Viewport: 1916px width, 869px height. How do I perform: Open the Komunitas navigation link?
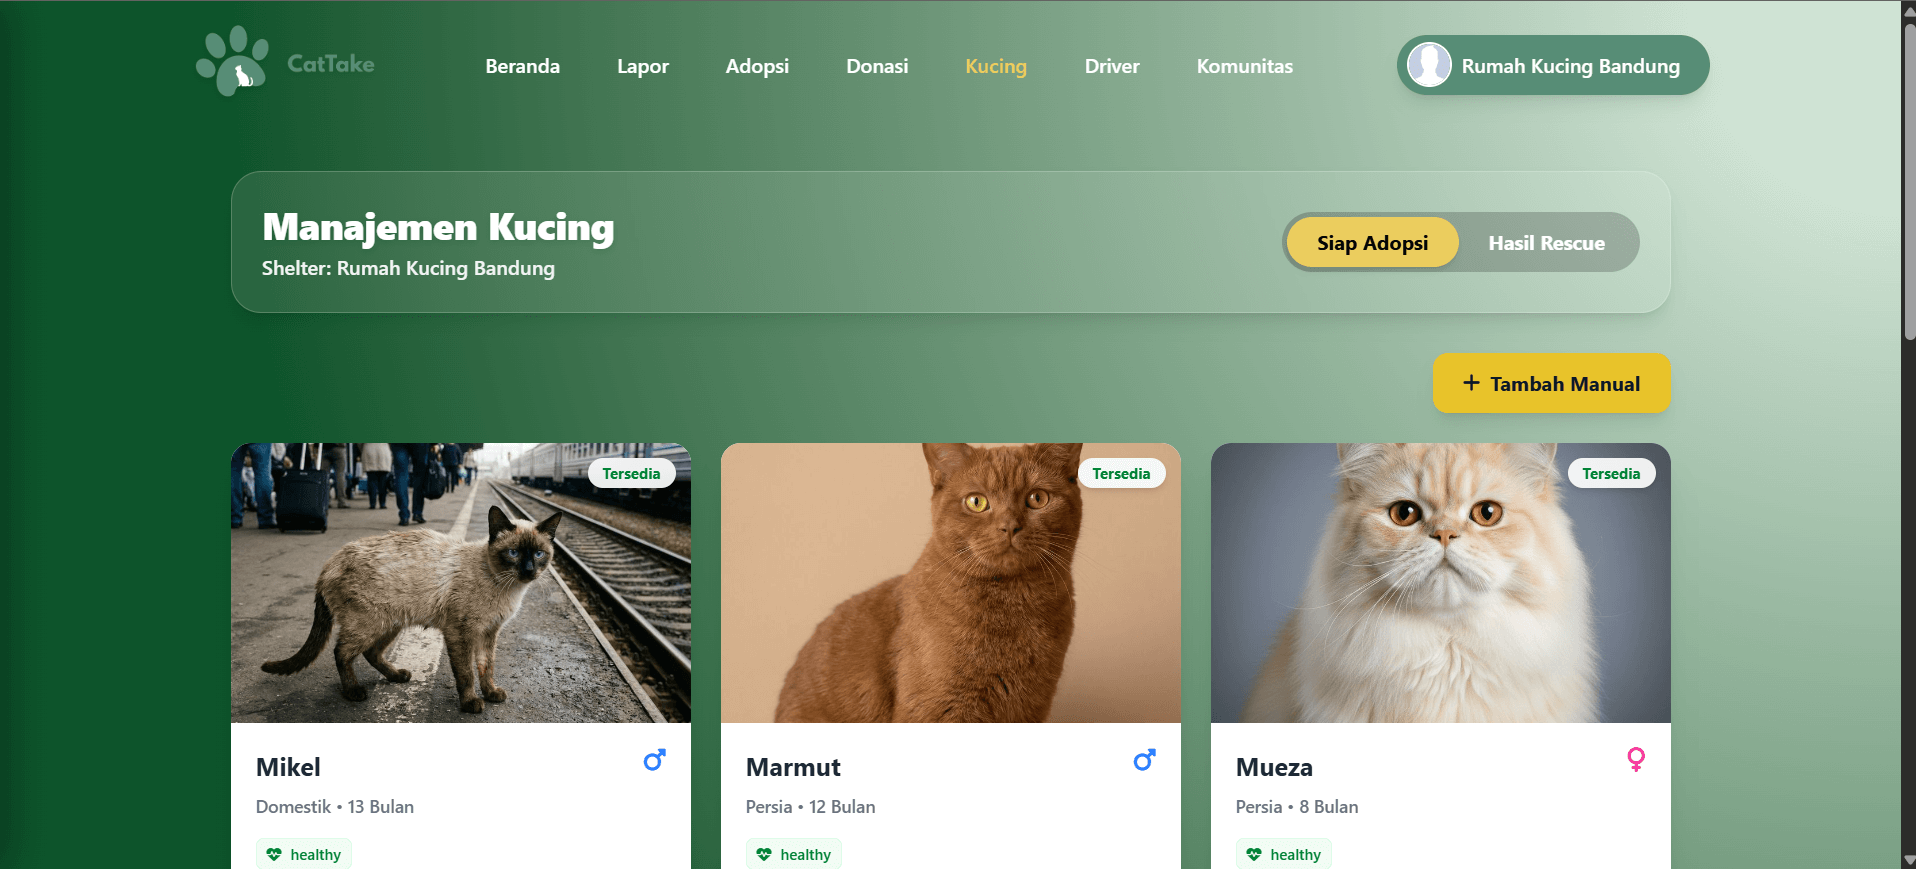[1244, 66]
